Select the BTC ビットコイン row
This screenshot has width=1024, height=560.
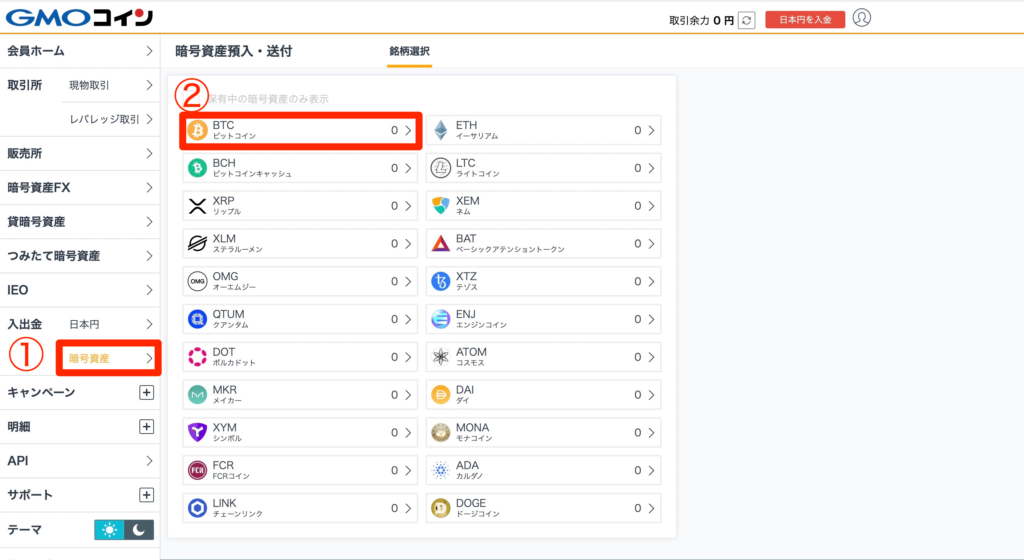click(300, 130)
